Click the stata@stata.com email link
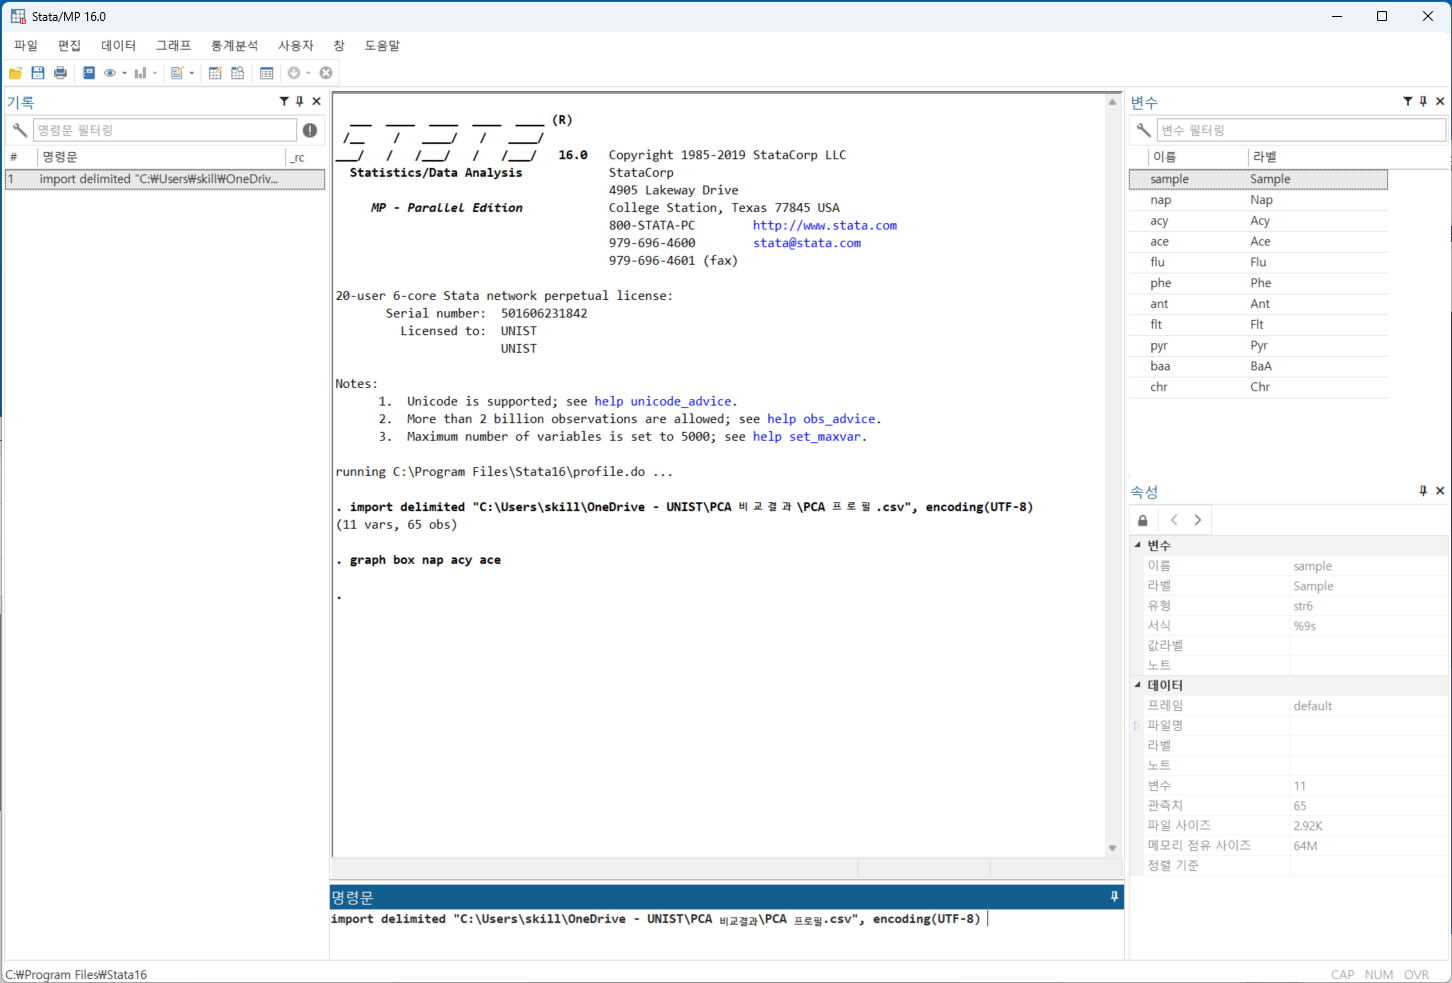Image resolution: width=1452 pixels, height=983 pixels. coord(807,243)
